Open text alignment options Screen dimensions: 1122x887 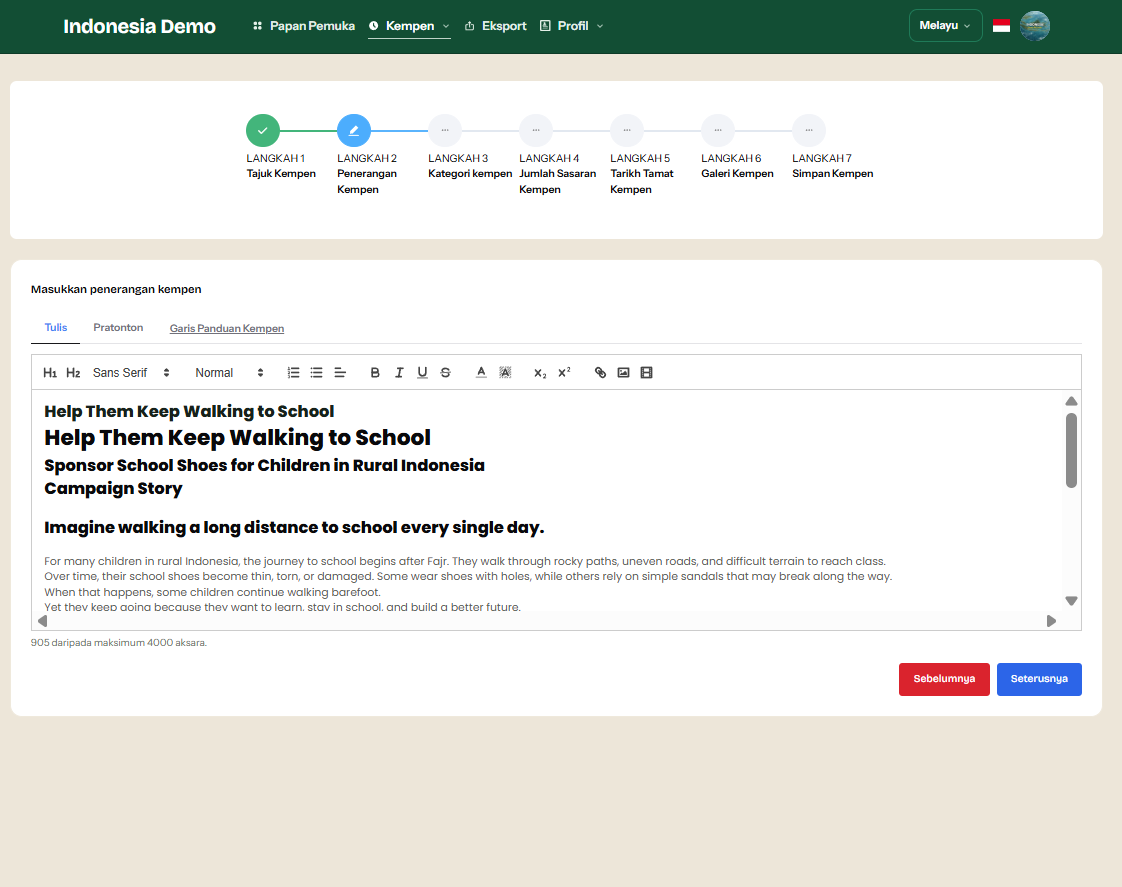pyautogui.click(x=340, y=373)
